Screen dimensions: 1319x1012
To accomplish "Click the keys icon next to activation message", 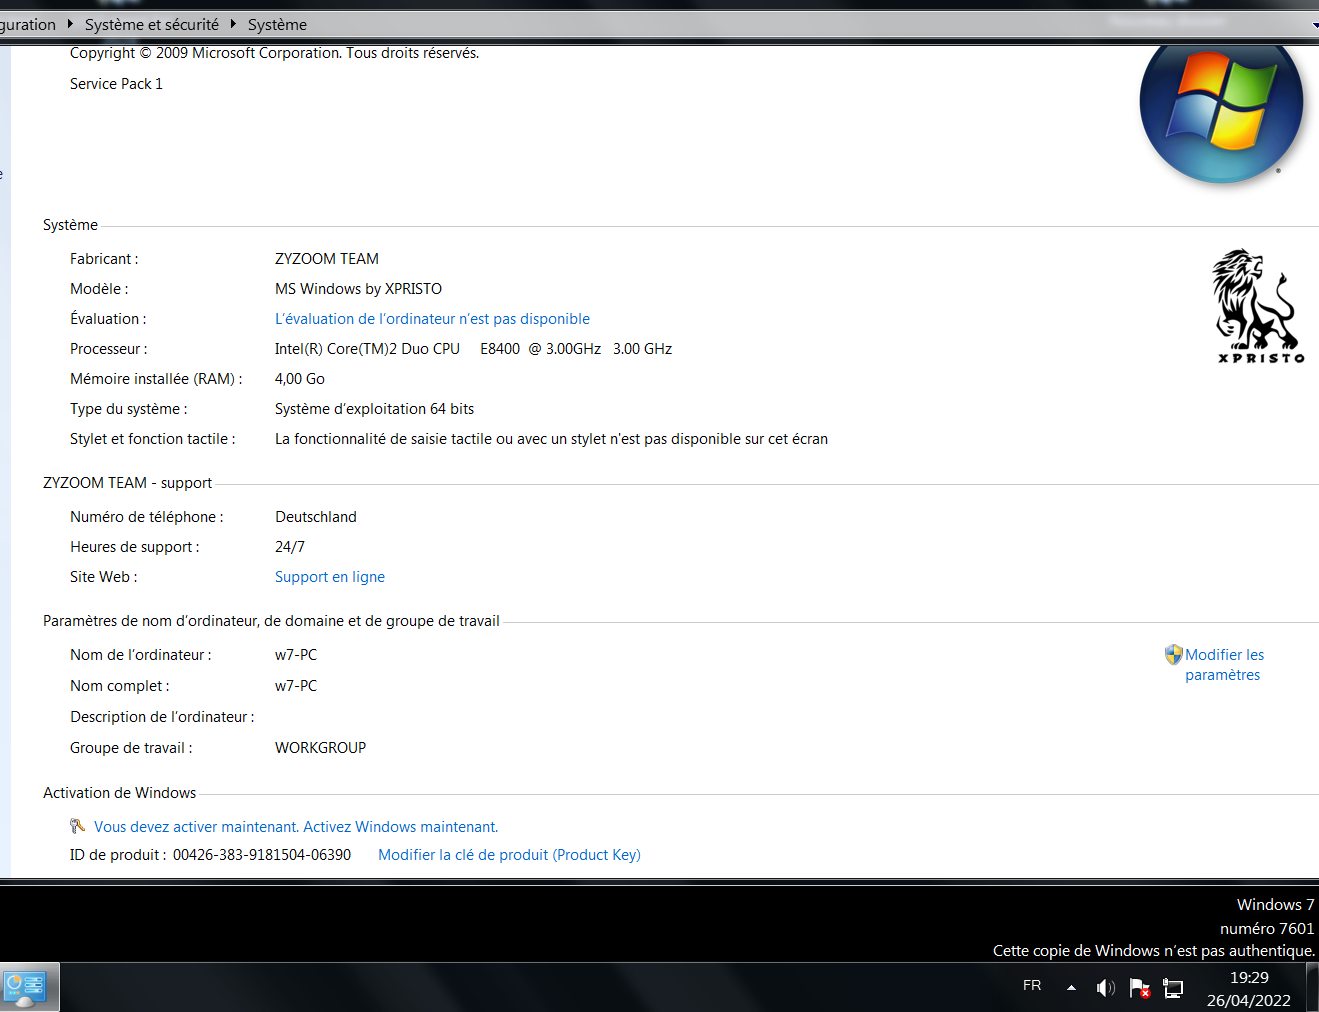I will [x=78, y=826].
